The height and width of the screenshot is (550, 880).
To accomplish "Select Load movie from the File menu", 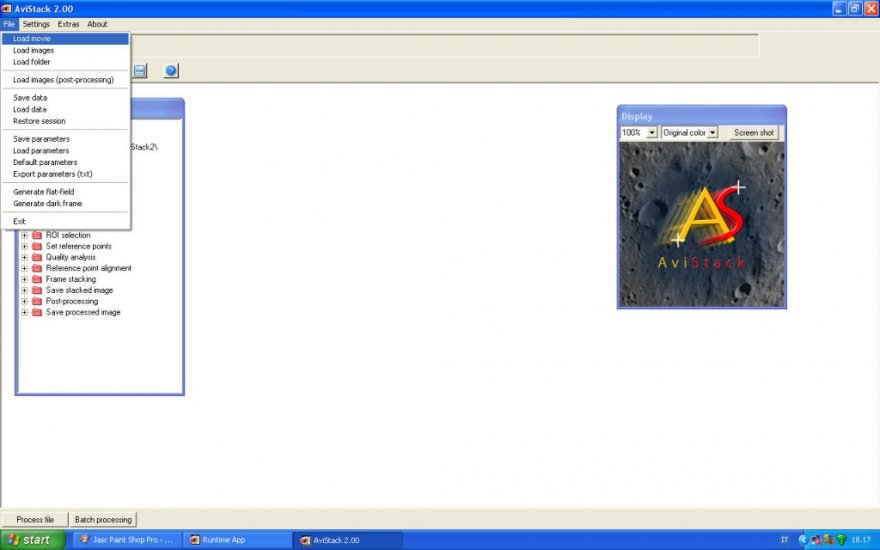I will (65, 38).
